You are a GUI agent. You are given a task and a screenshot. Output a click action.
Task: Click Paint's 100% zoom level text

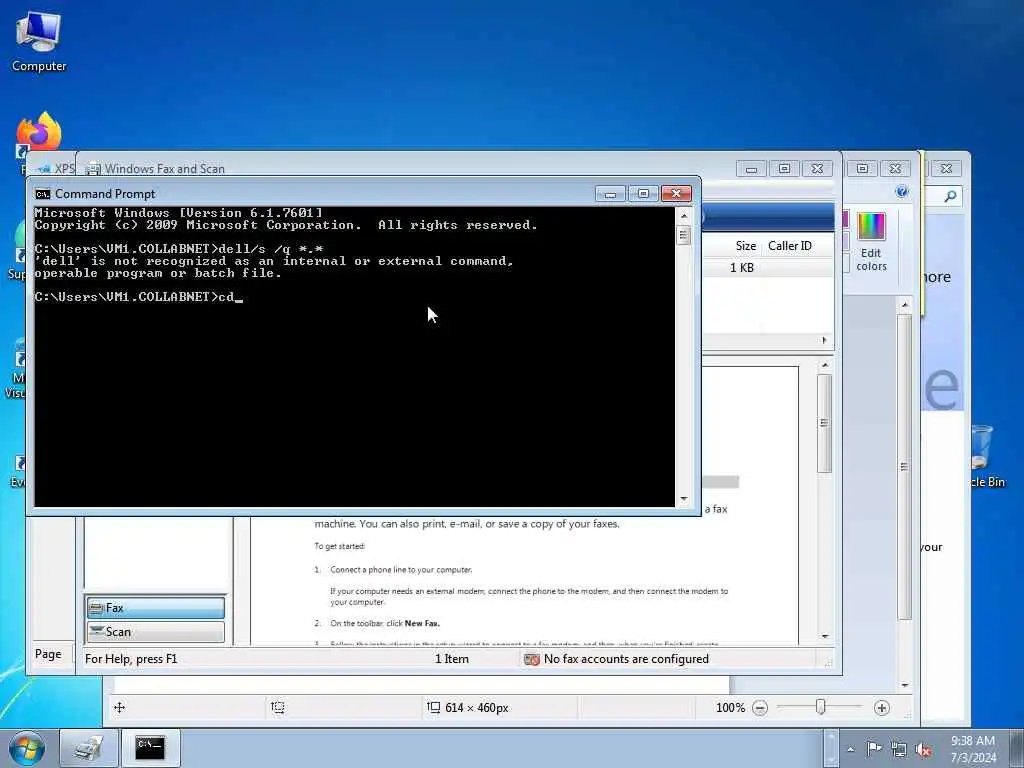click(730, 708)
